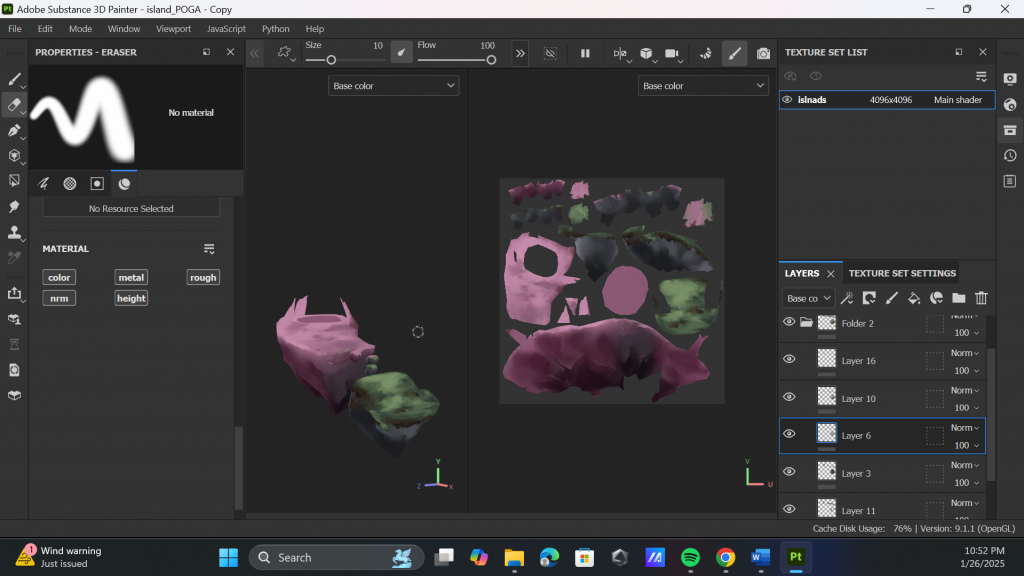This screenshot has height=576, width=1024.
Task: Open the Log panel icon
Action: 1010,181
